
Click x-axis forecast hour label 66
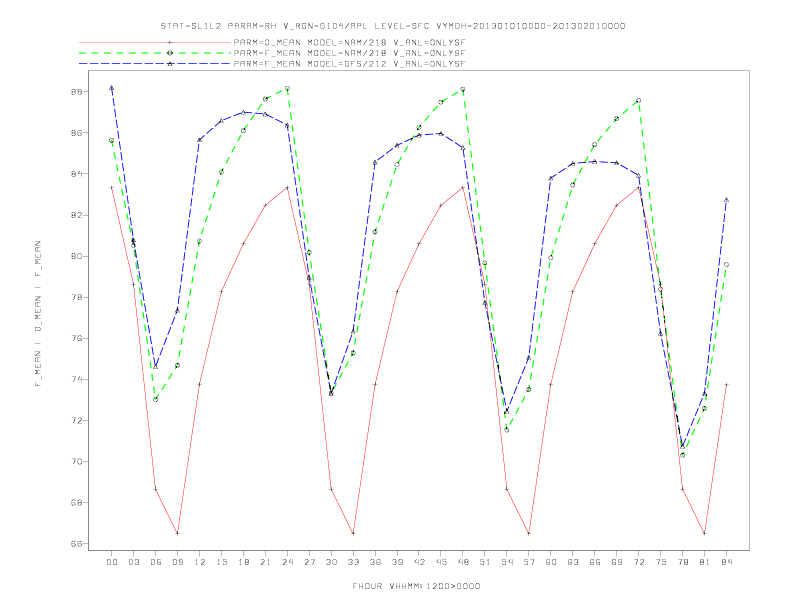coord(595,562)
